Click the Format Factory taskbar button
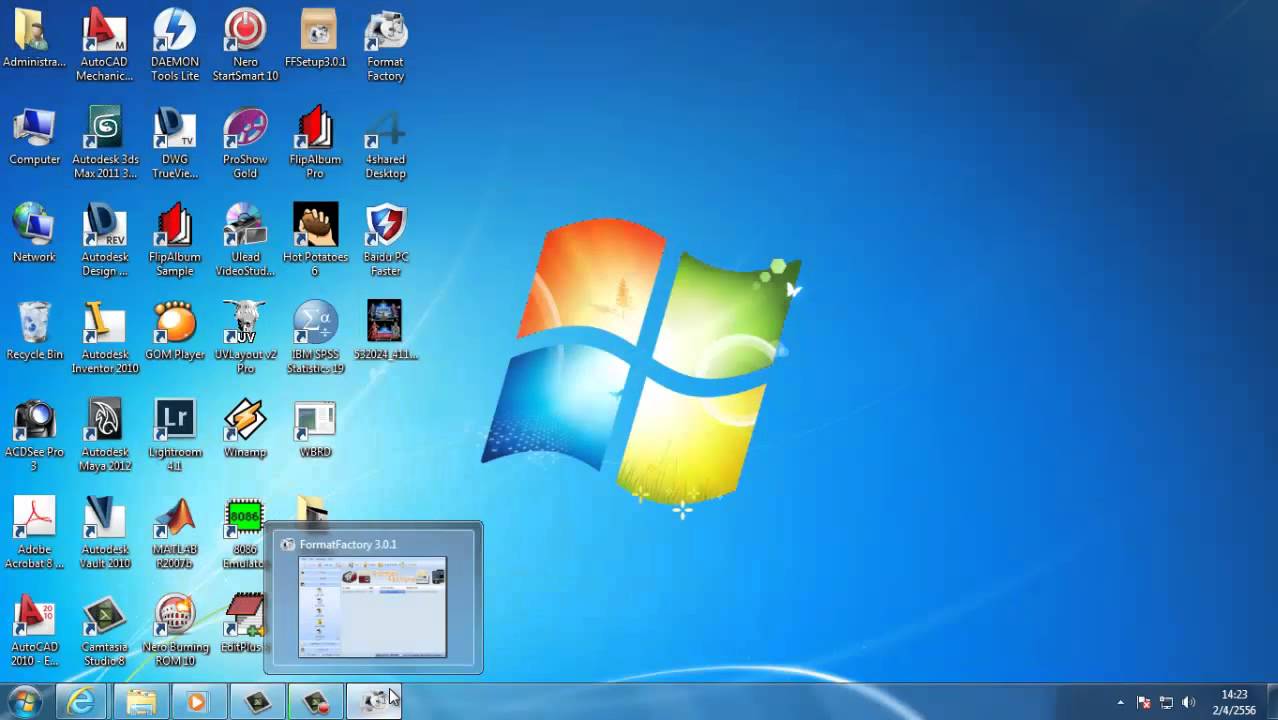The image size is (1278, 720). 373,702
